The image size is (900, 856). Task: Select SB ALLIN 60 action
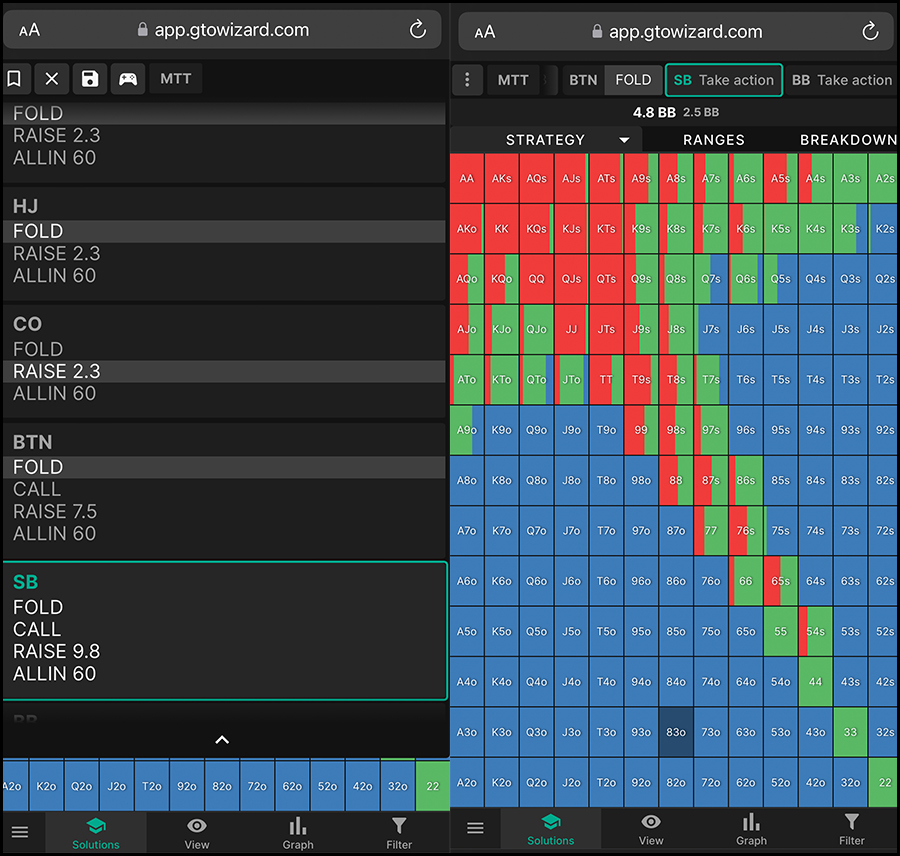point(224,674)
